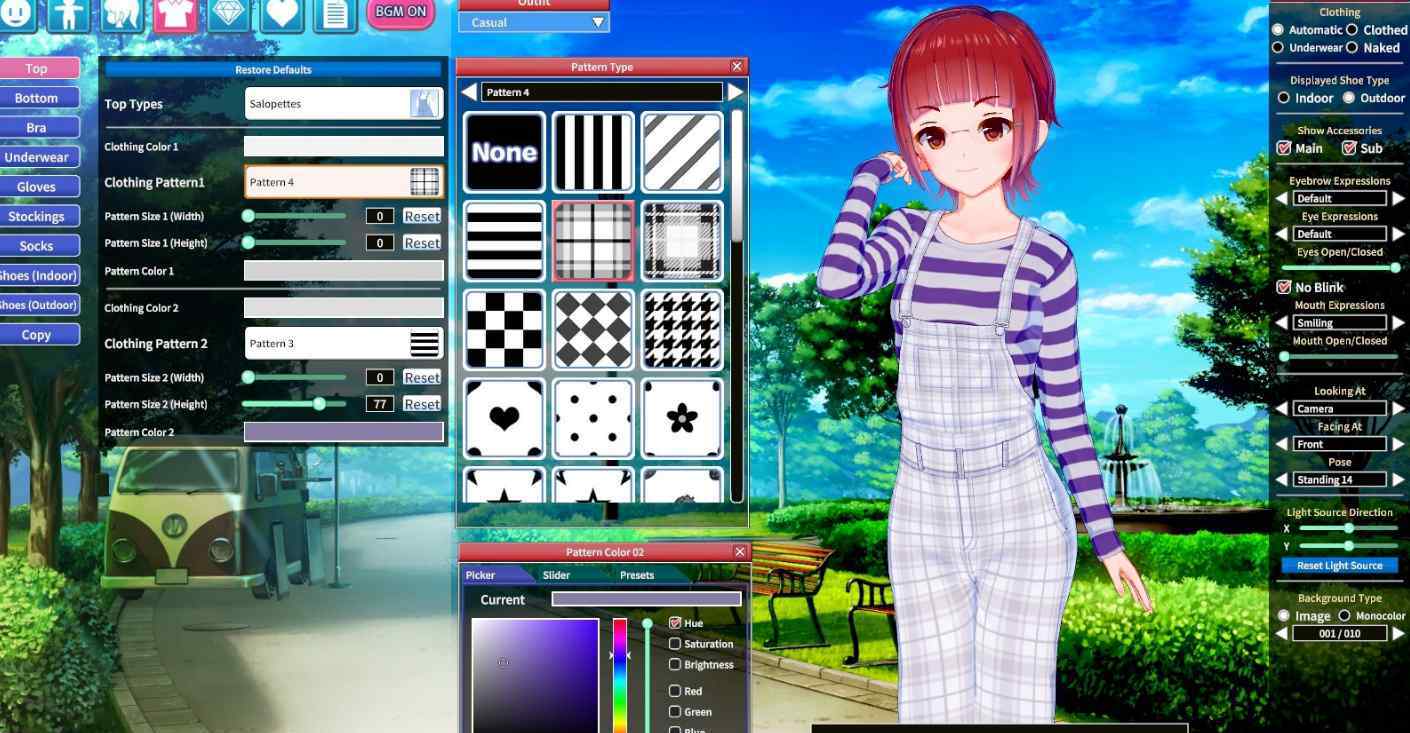Choose the diagonal stripes pattern tile

pyautogui.click(x=682, y=152)
